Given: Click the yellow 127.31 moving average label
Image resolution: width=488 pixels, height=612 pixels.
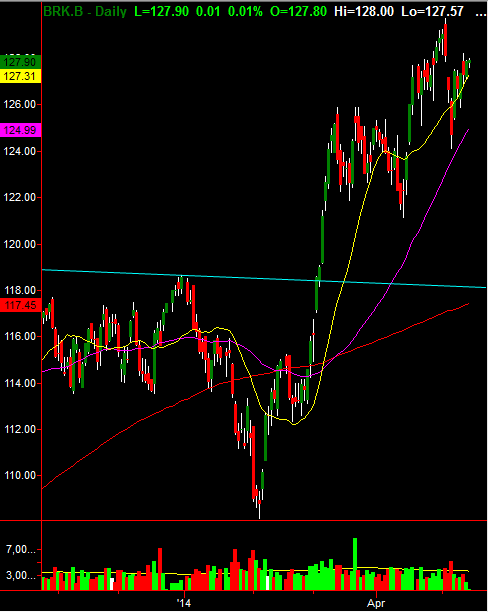Looking at the screenshot, I should coord(20,76).
